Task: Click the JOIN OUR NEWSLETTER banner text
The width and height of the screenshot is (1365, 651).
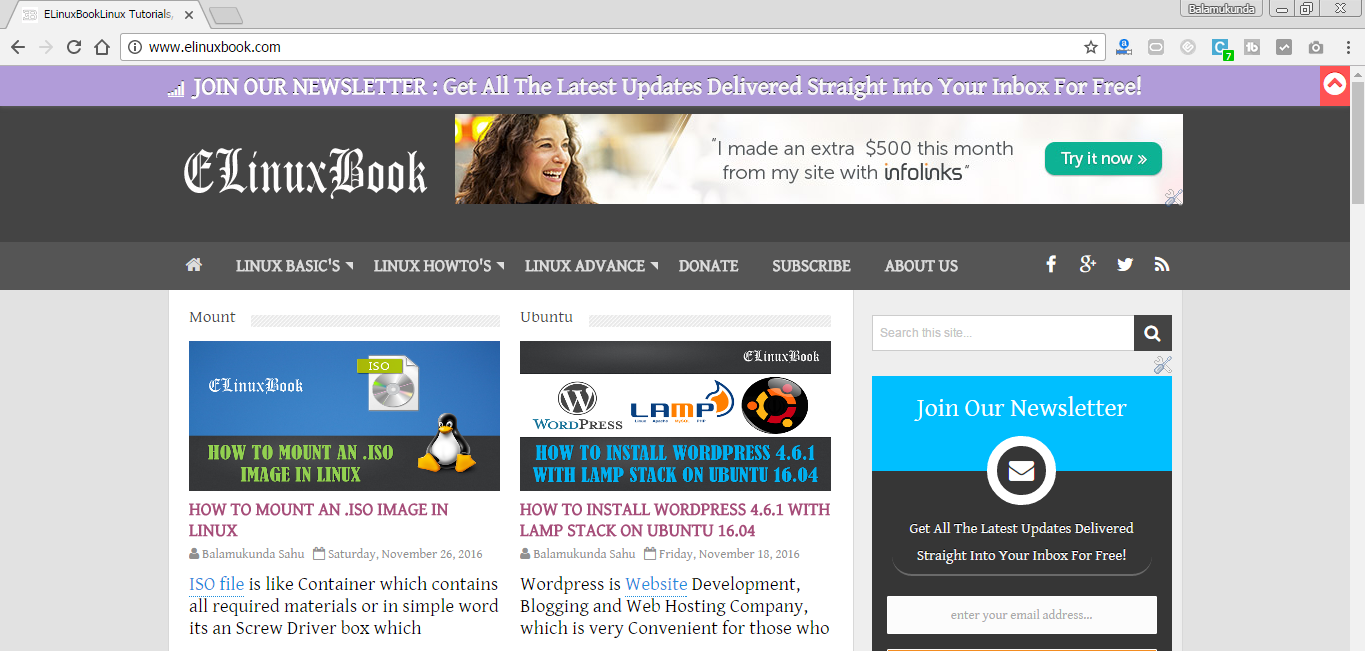Action: coord(666,87)
